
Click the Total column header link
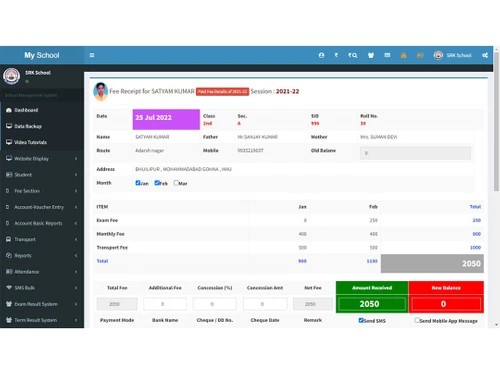pyautogui.click(x=475, y=207)
